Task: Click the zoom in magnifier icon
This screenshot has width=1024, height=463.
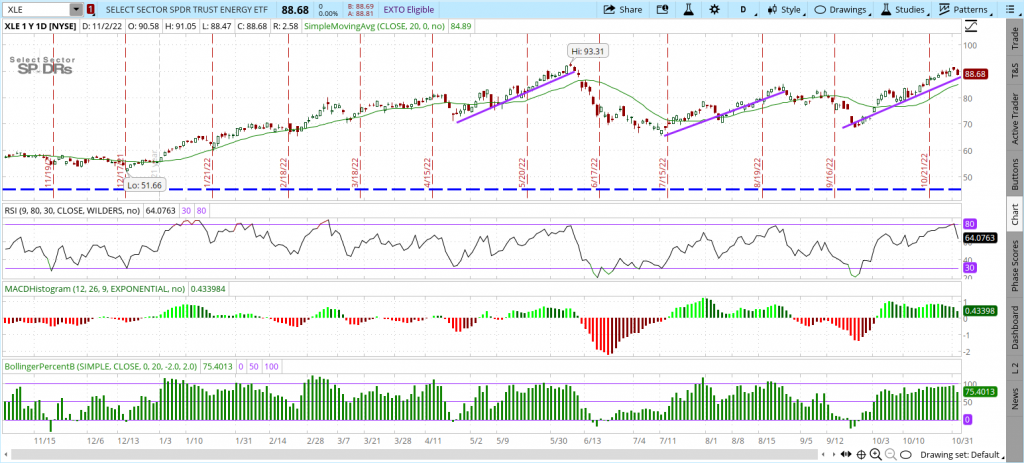Action: coord(876,455)
